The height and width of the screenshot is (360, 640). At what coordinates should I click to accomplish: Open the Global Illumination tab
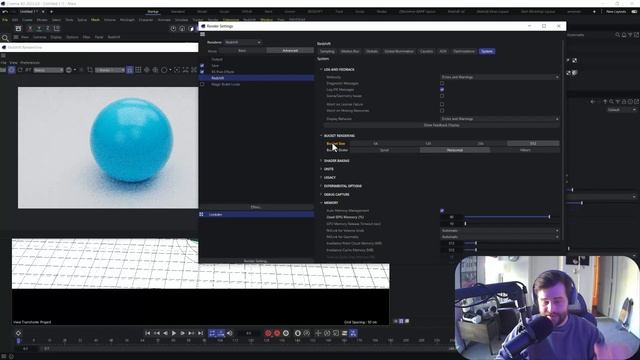click(399, 51)
